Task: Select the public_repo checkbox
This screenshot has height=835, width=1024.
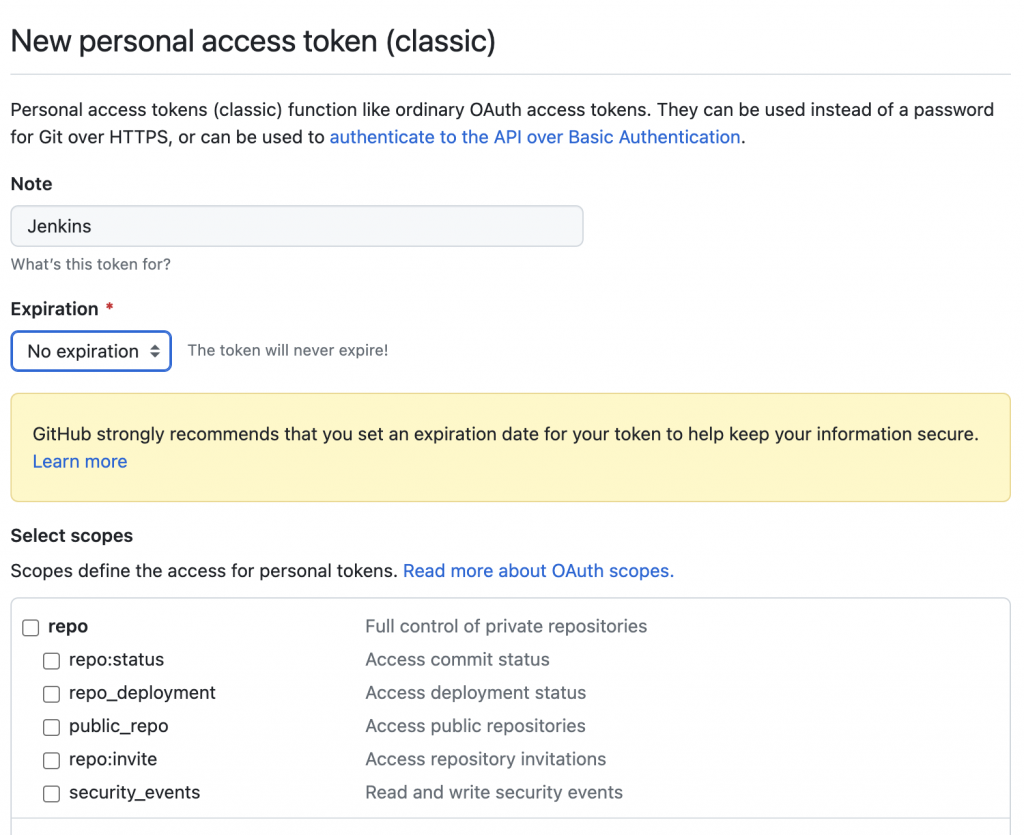Action: [x=51, y=726]
